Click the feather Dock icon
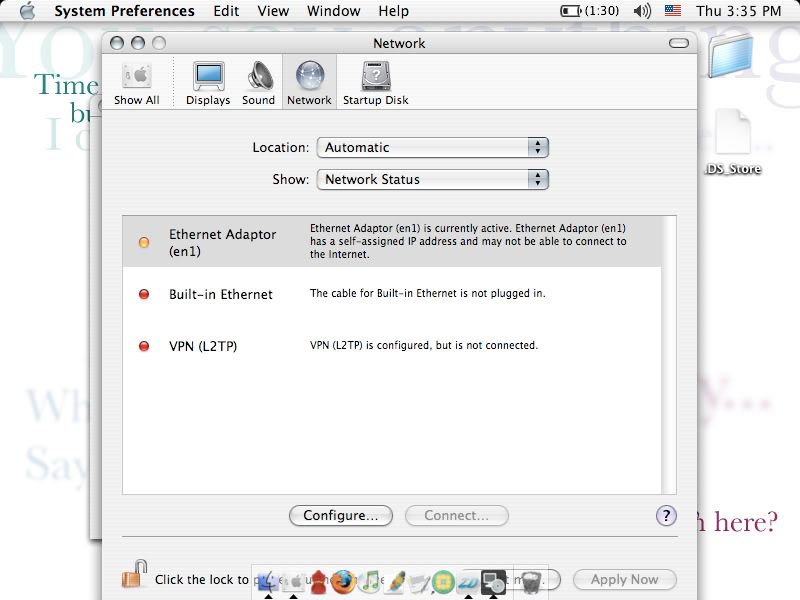The image size is (800, 600). 395,581
